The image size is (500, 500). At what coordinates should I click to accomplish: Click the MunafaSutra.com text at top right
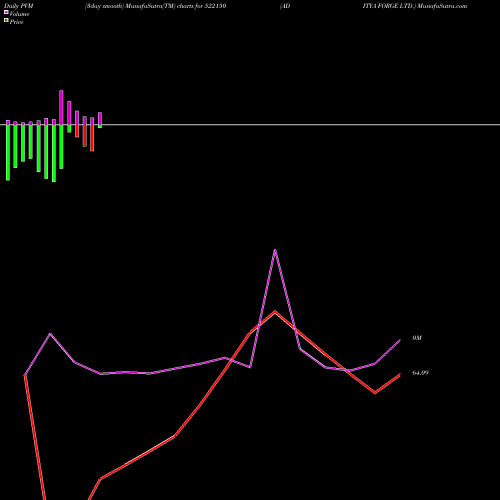tap(442, 6)
